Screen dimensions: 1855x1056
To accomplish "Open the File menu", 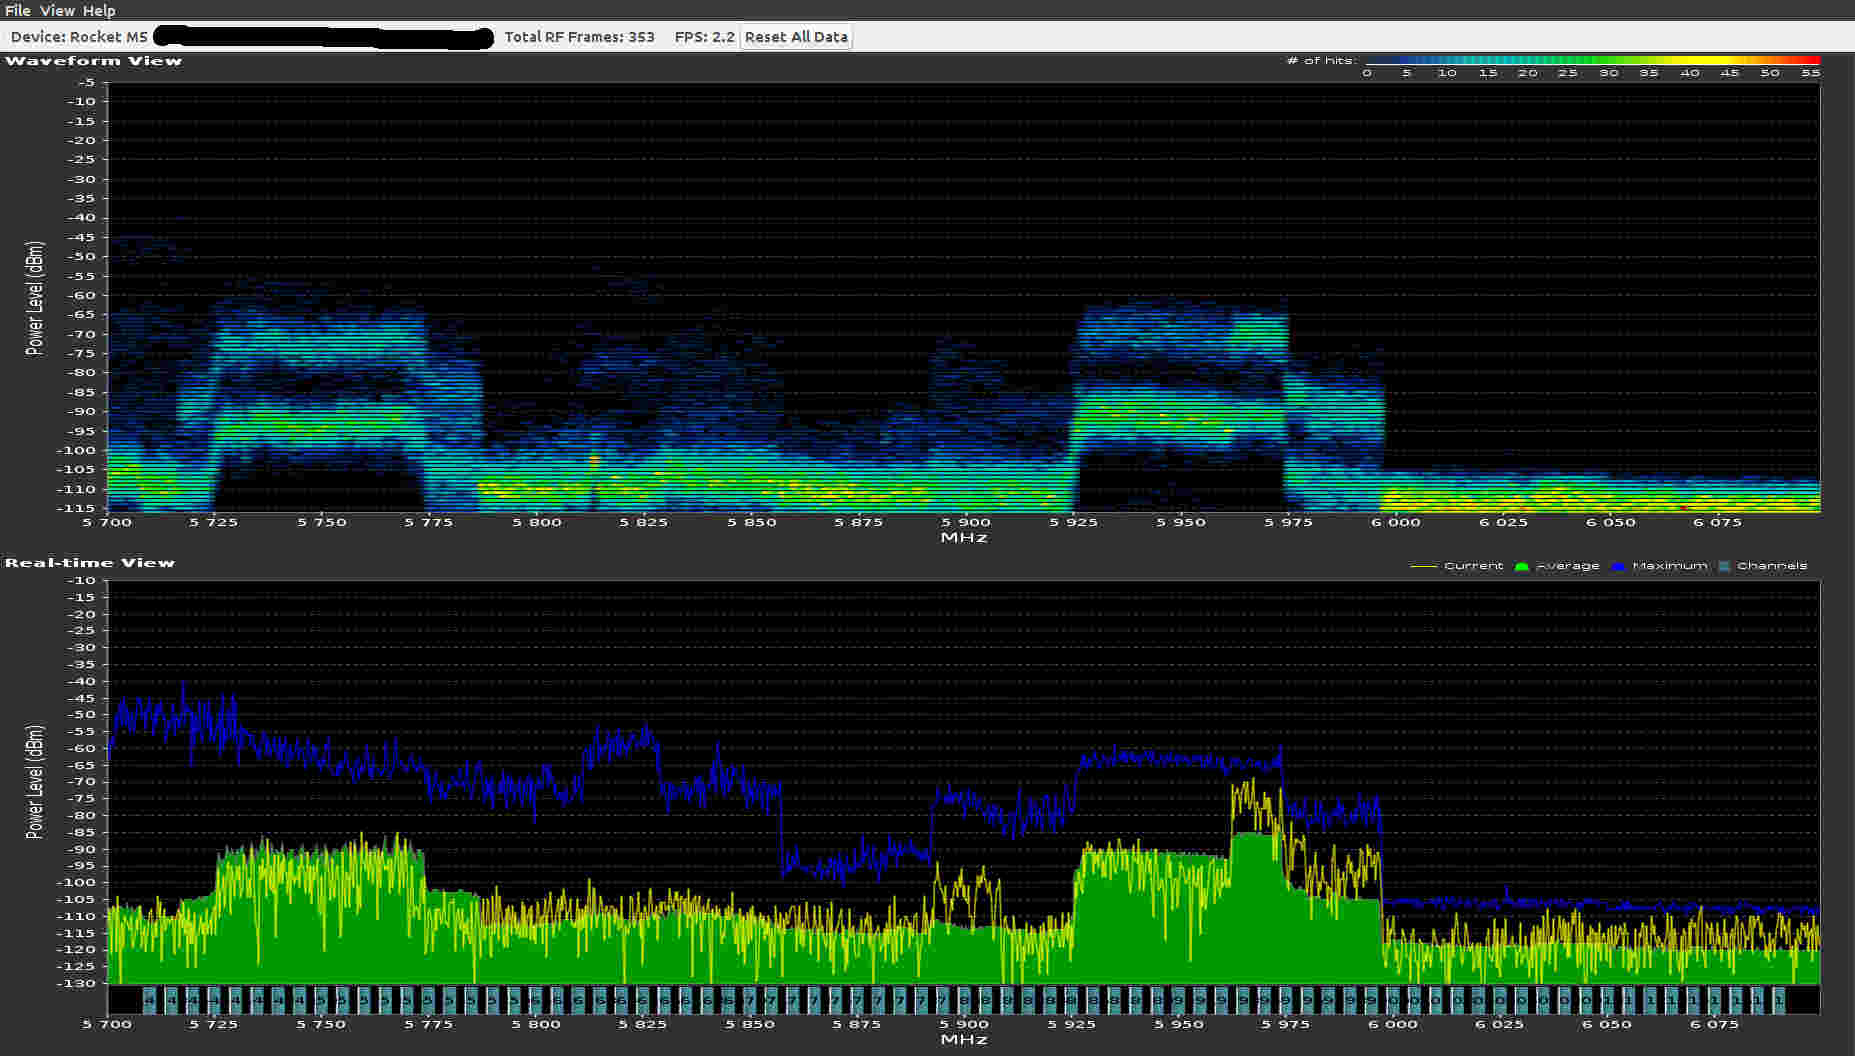I will [x=17, y=10].
